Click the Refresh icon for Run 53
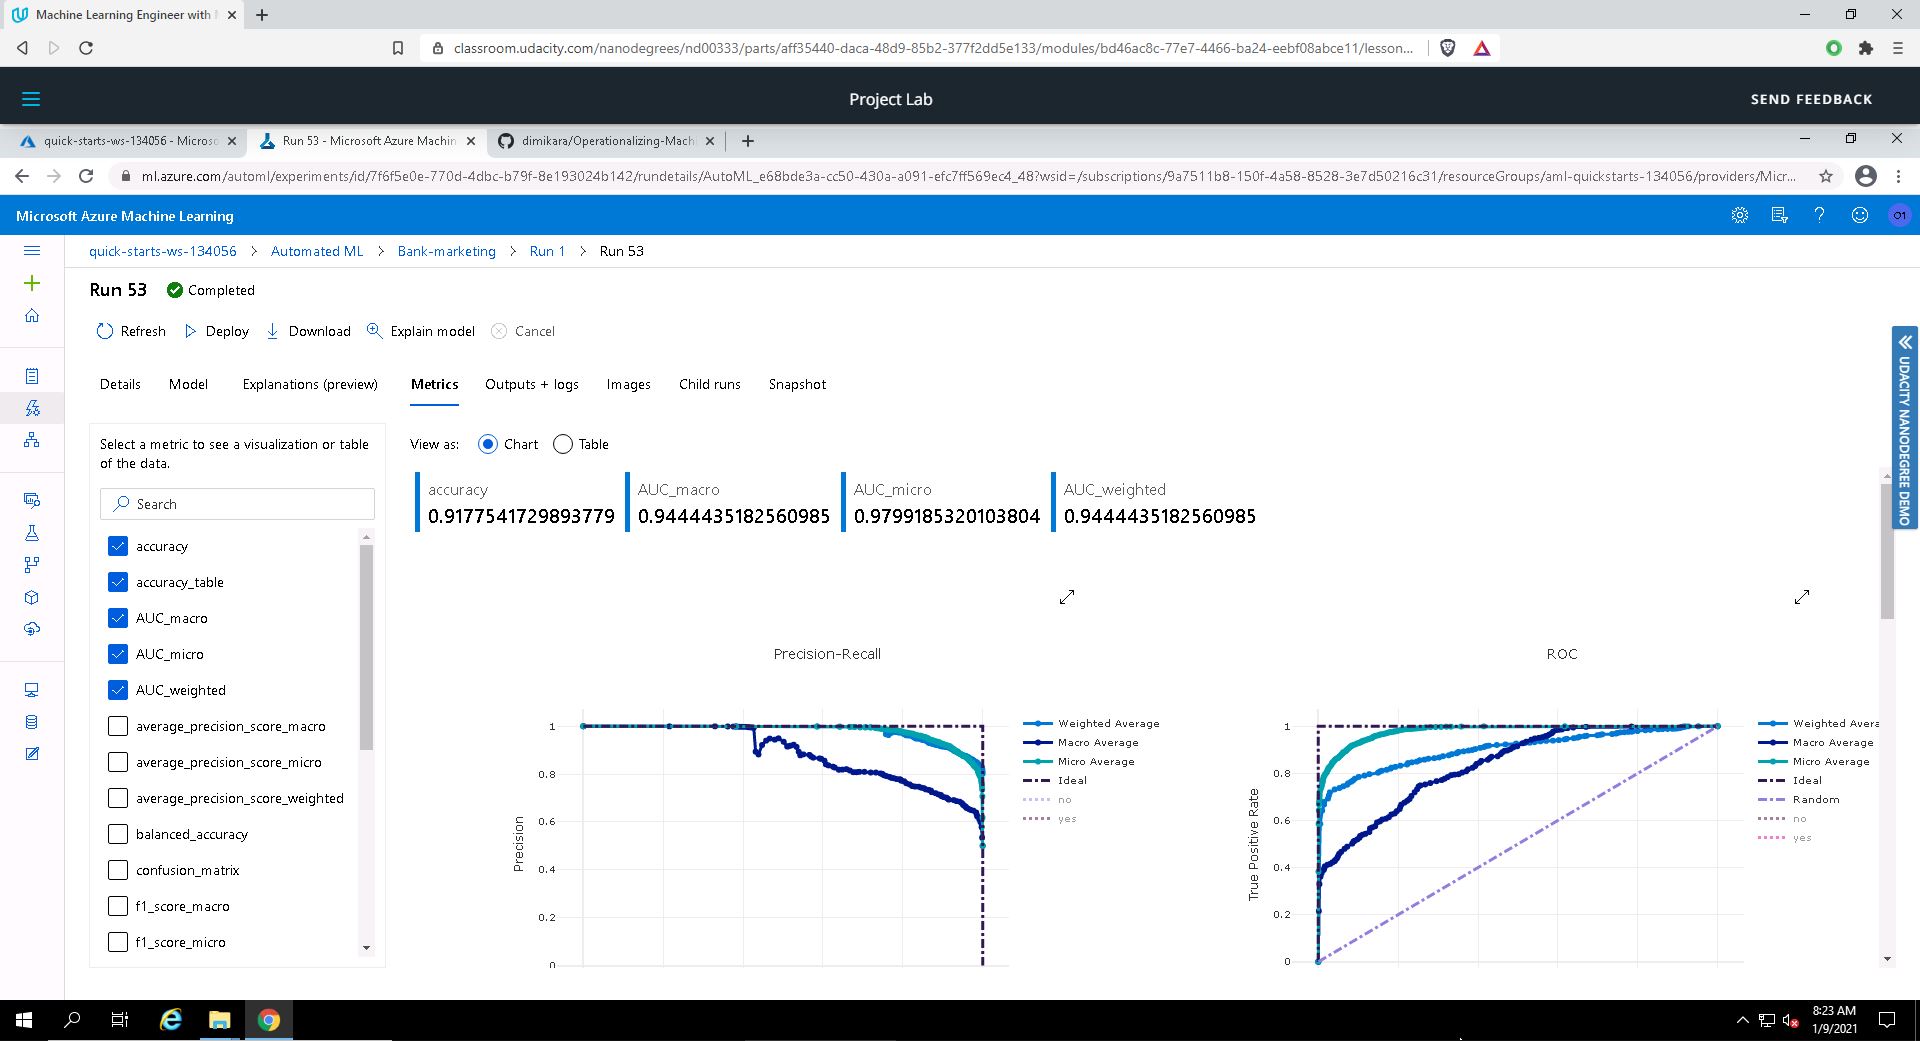Screen dimensions: 1920x1041 point(105,331)
